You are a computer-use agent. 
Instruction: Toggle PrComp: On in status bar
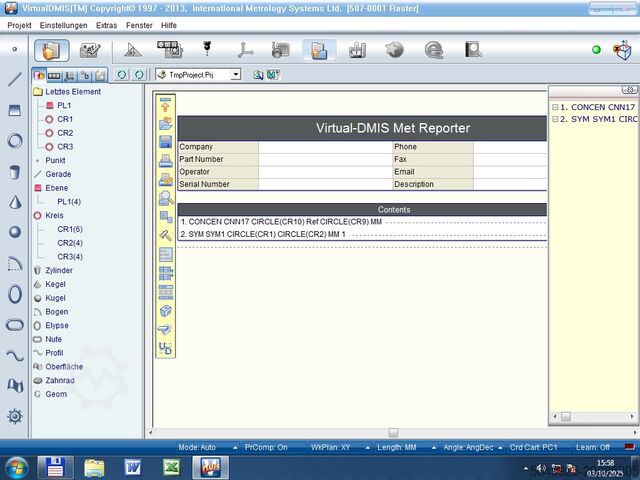pyautogui.click(x=266, y=447)
